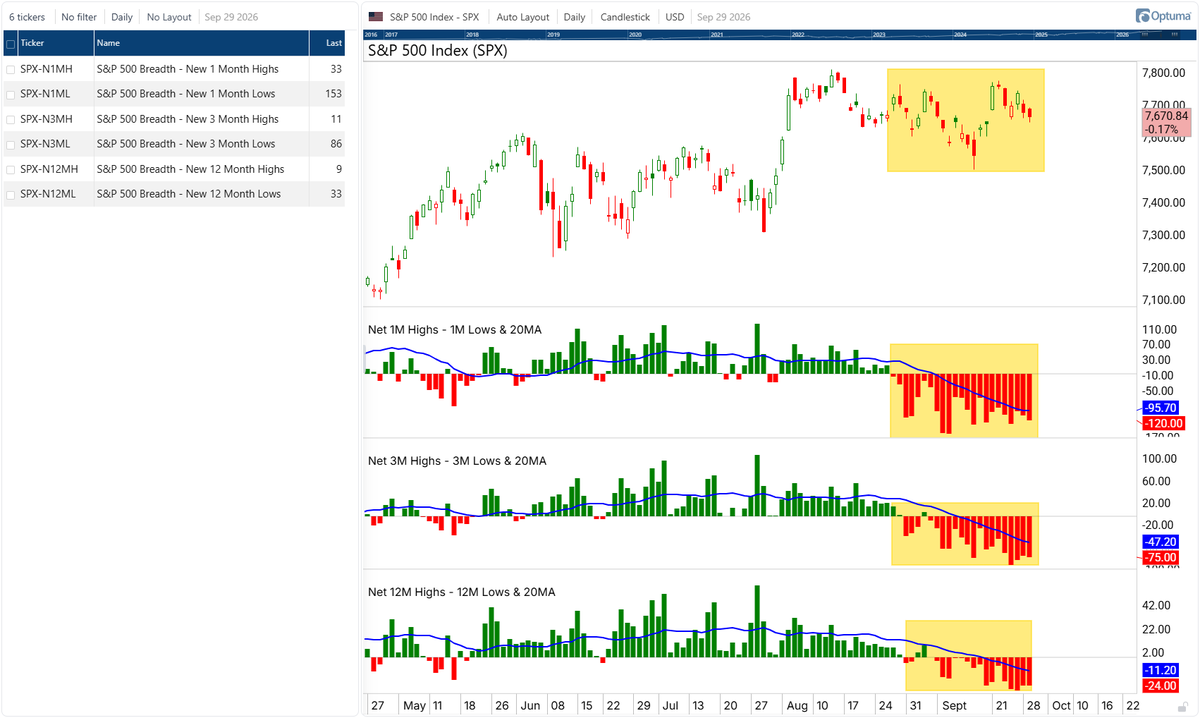Image resolution: width=1200 pixels, height=718 pixels.
Task: Select the S&P 500 Breadth - New 3 Month Highs name
Action: coord(187,119)
